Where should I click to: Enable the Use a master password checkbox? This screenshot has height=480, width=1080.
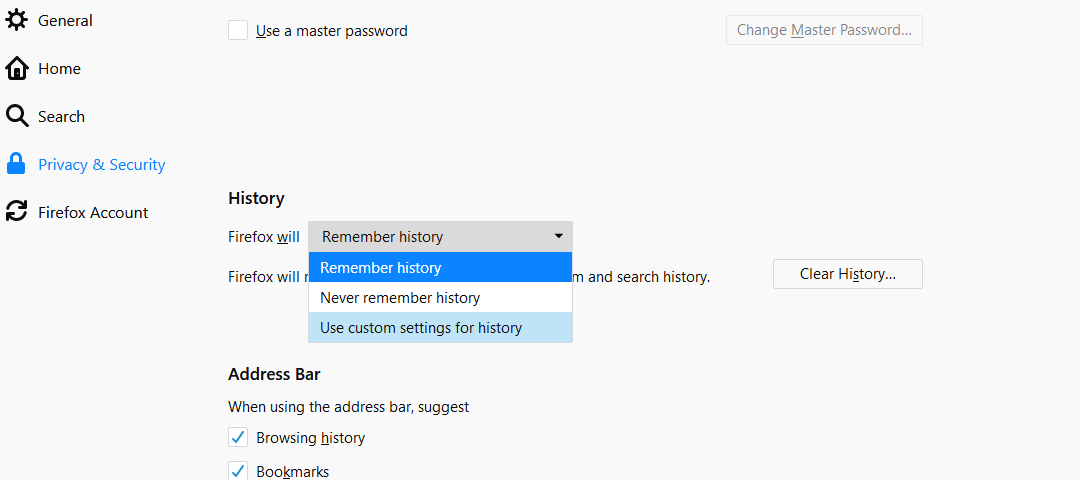click(238, 30)
